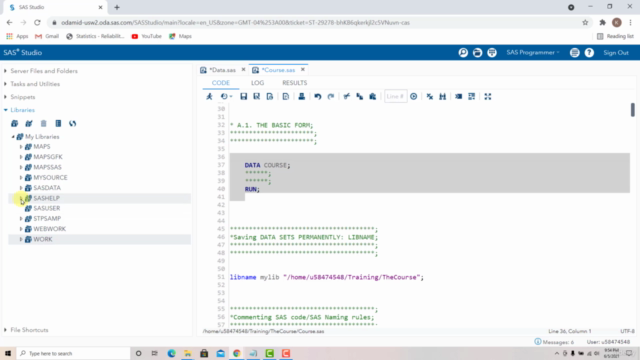The width and height of the screenshot is (640, 360).
Task: Click the program summary page icon
Action: click(286, 97)
